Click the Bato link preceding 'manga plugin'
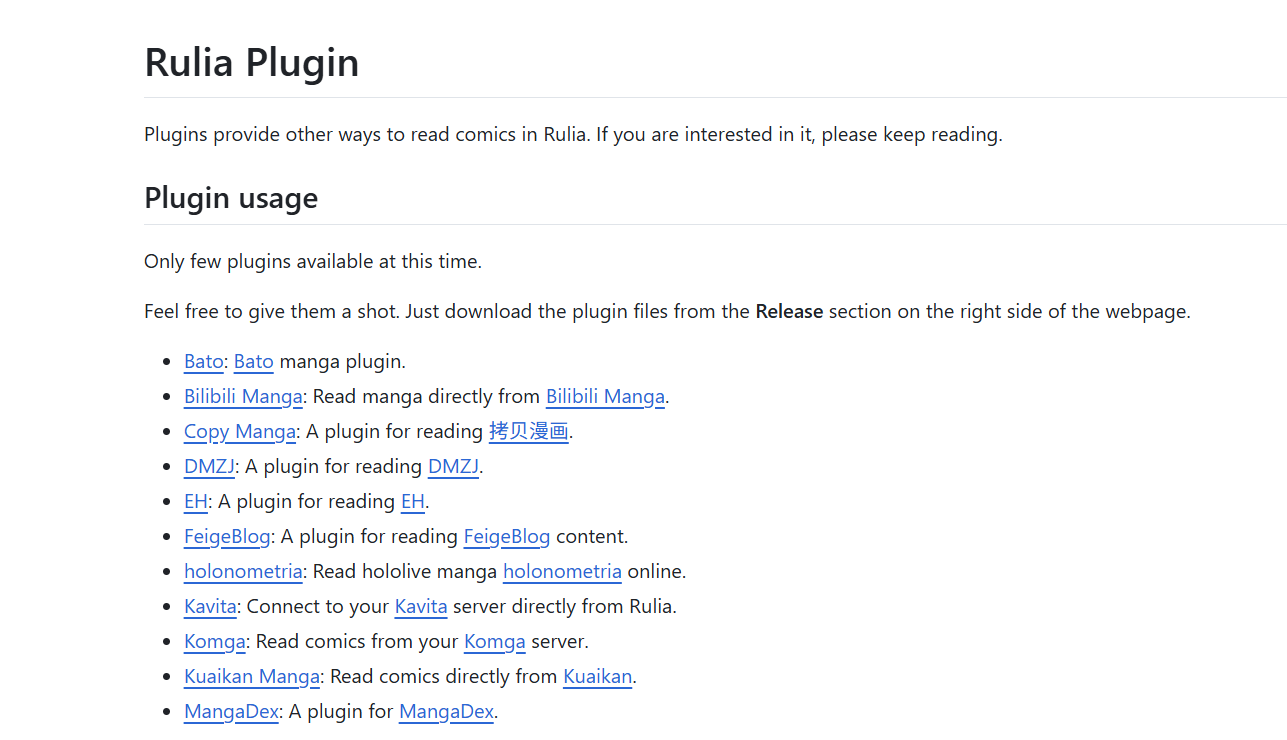Image resolution: width=1287 pixels, height=740 pixels. click(253, 362)
